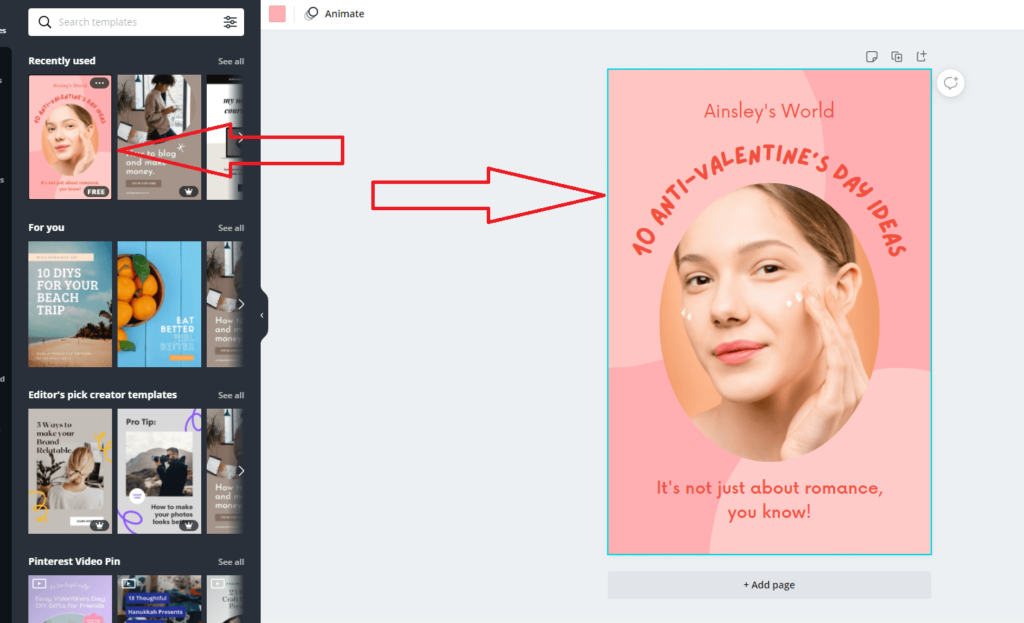Select the 18 Thoughtful Hanukkah Presents video pin
Image resolution: width=1024 pixels, height=623 pixels.
pos(159,599)
